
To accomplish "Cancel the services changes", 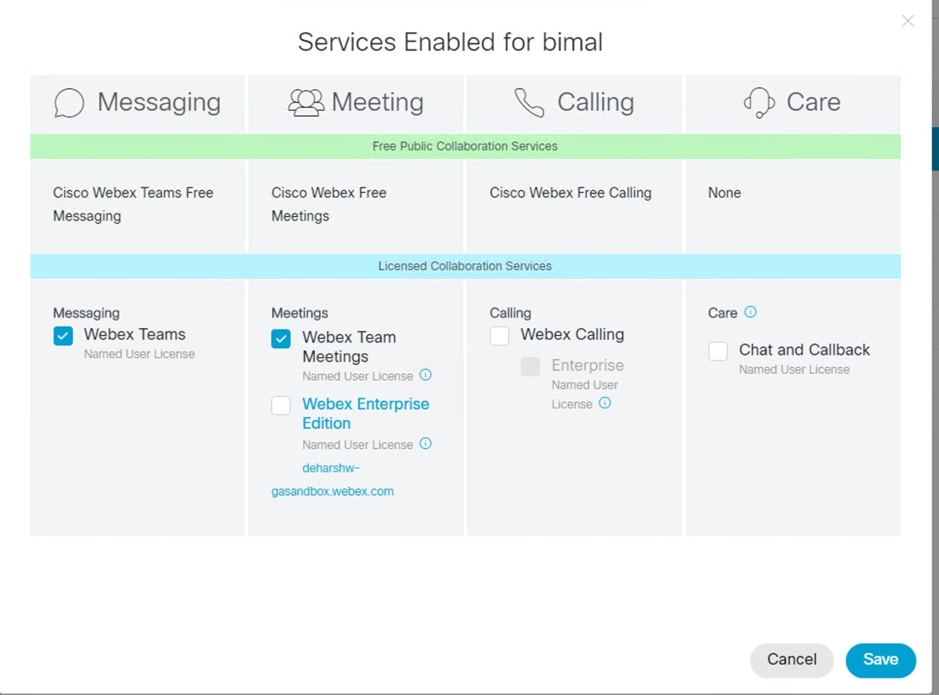I will pos(791,660).
